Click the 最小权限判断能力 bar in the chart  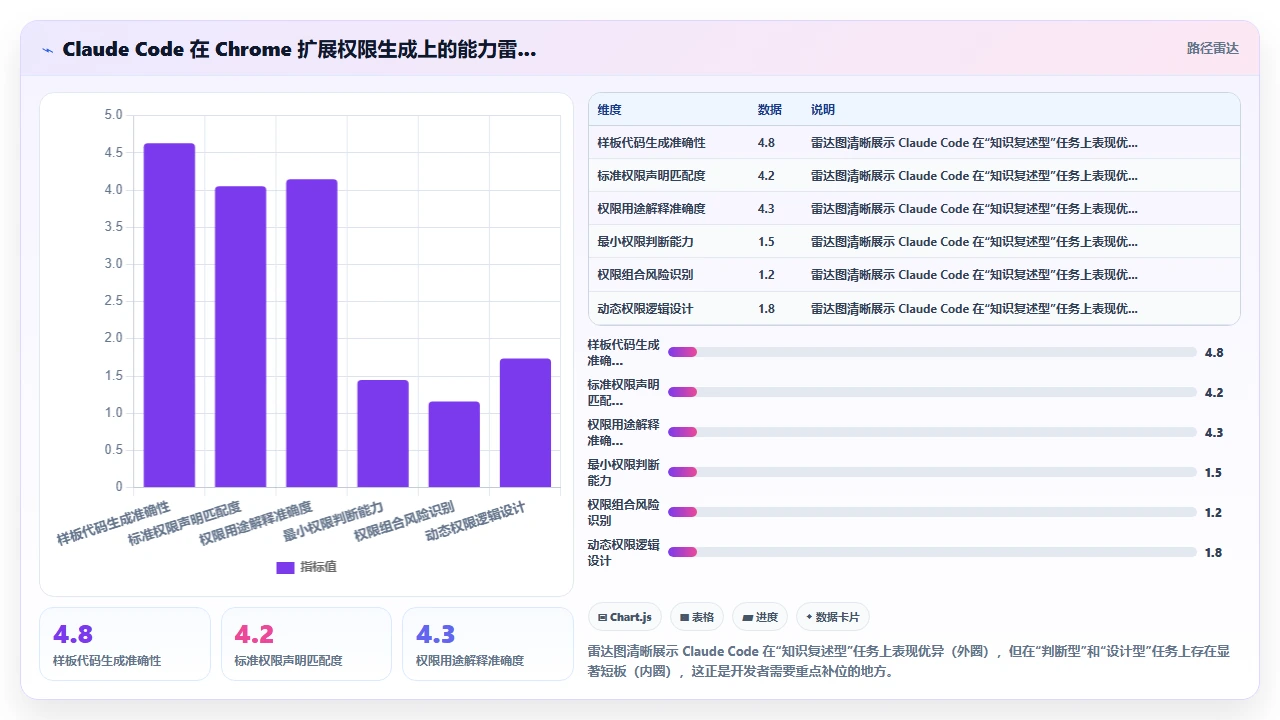[x=383, y=434]
